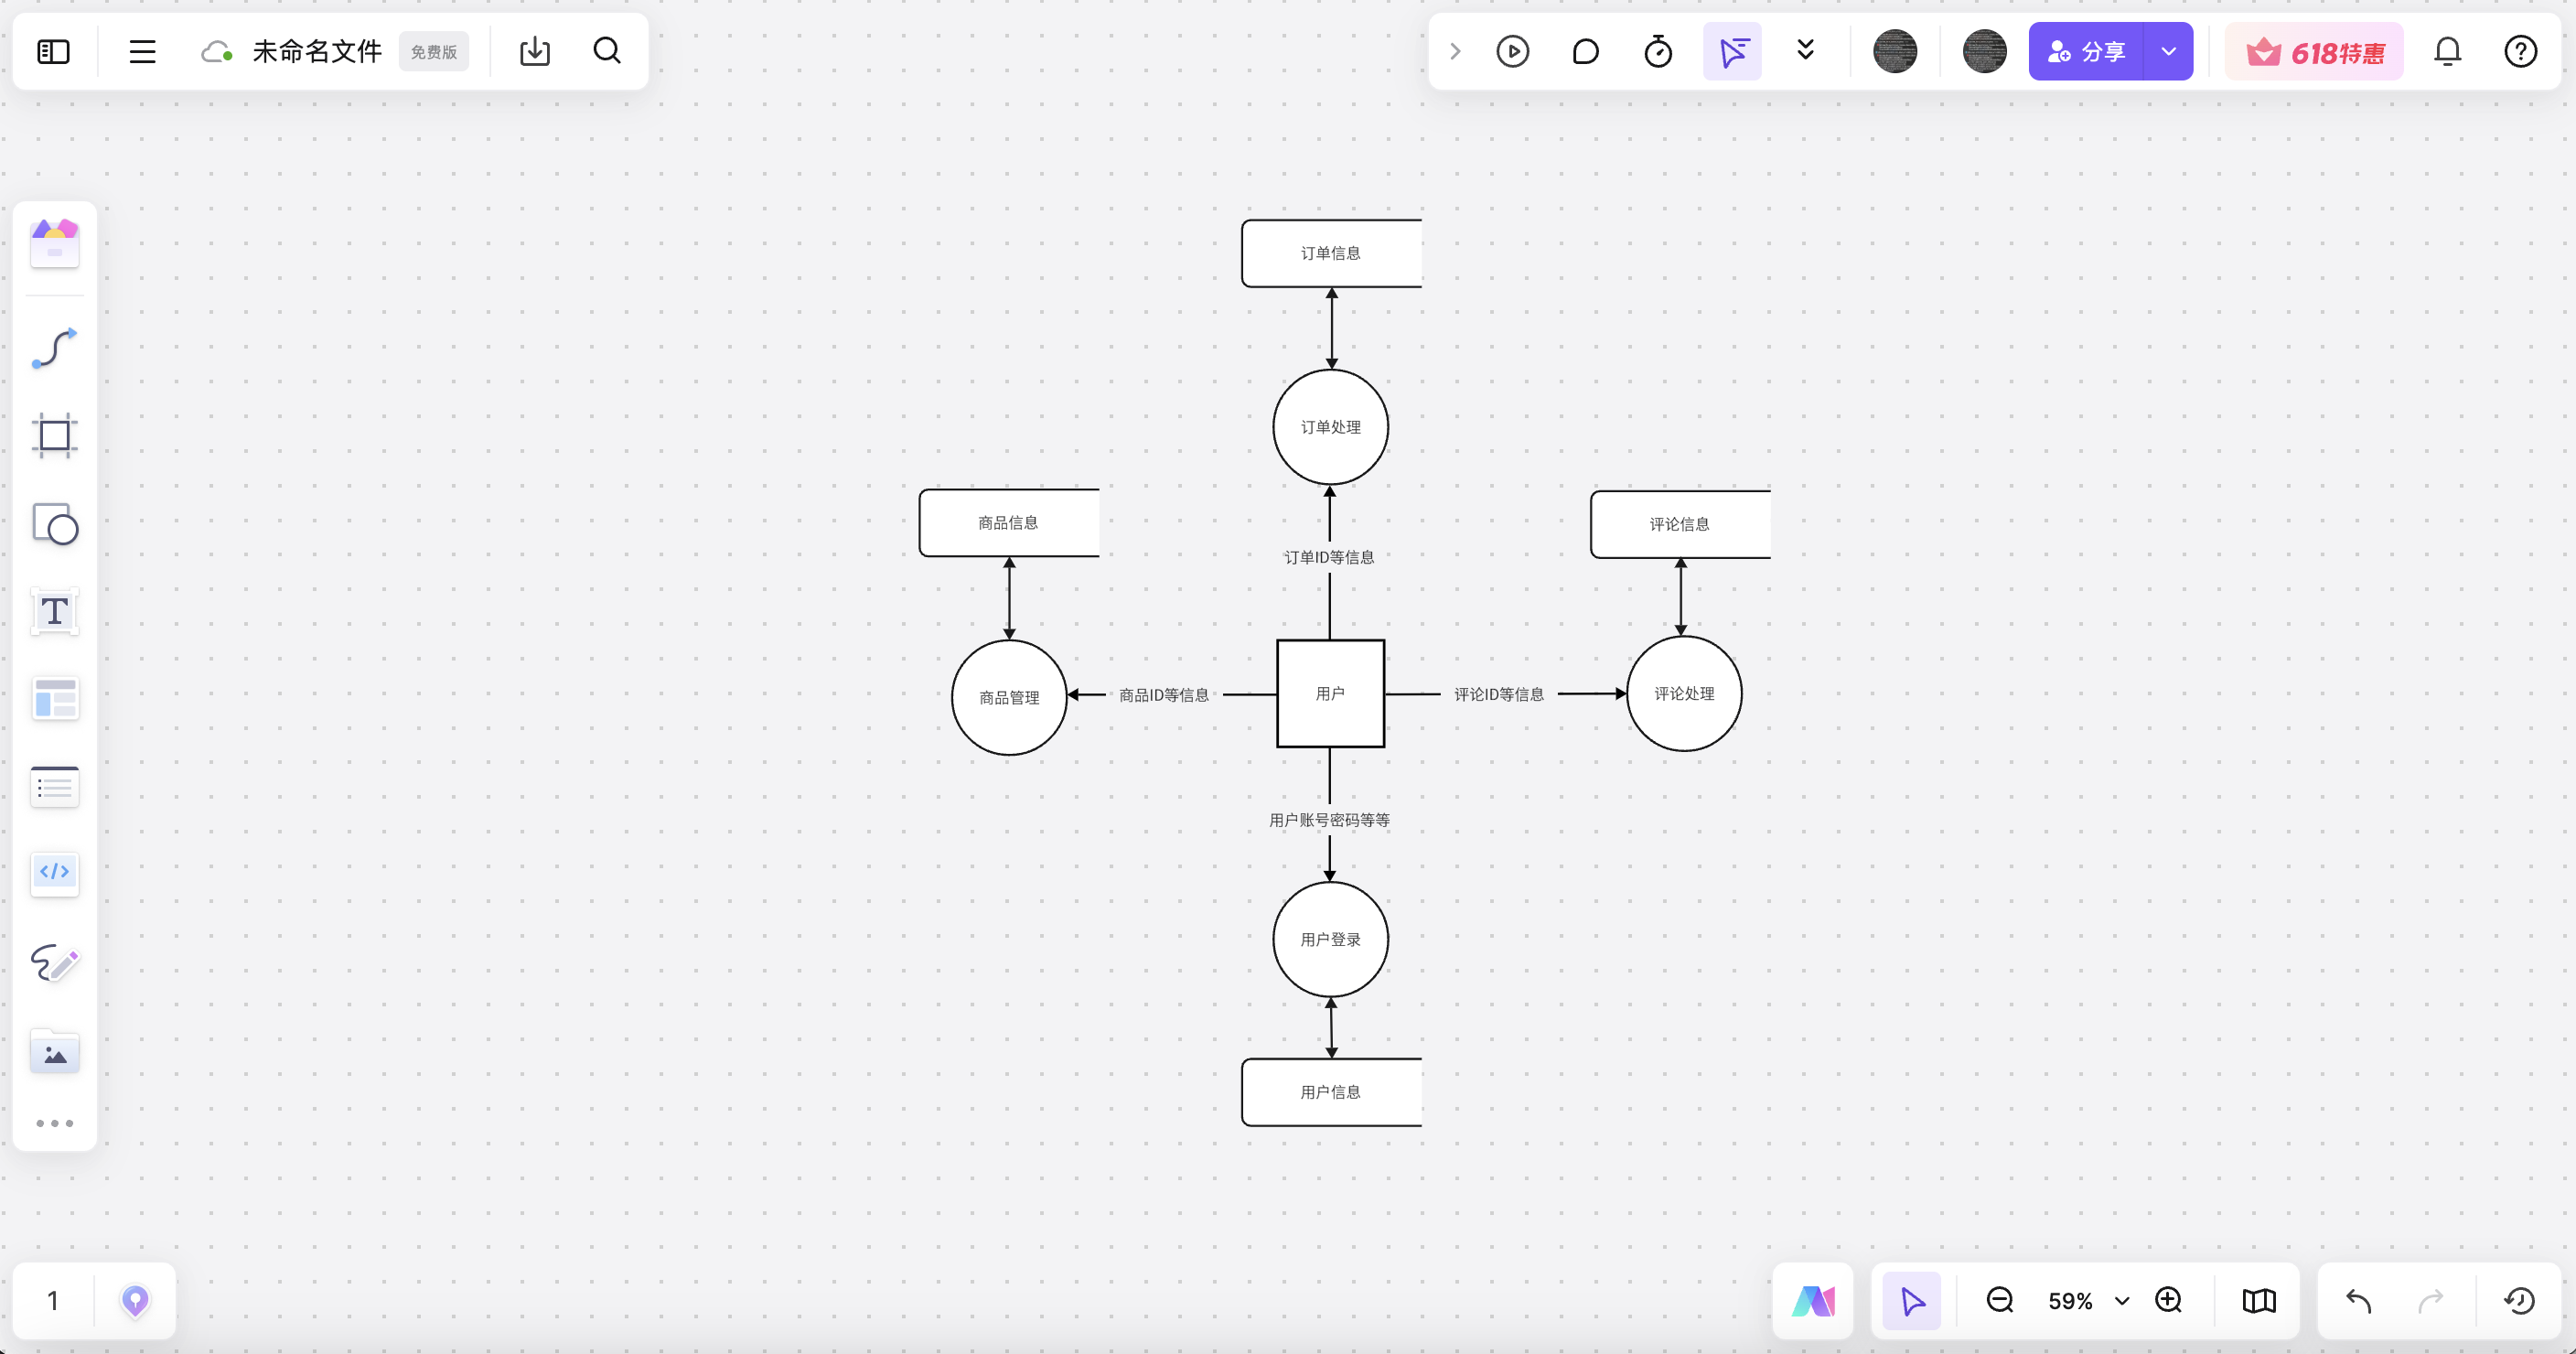Select the shapes tool
The image size is (2576, 1354).
[55, 523]
